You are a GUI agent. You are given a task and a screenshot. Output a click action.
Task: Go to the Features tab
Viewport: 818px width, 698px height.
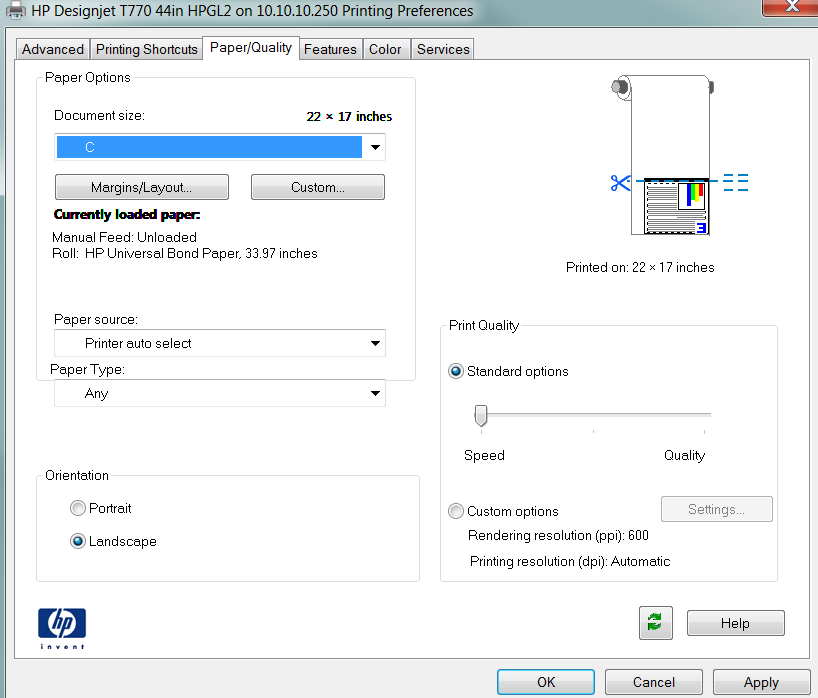coord(330,49)
